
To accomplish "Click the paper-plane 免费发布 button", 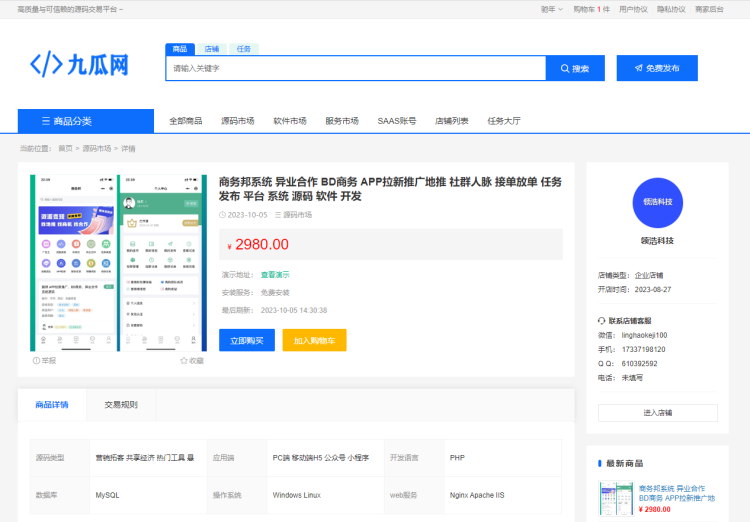I will pyautogui.click(x=657, y=68).
